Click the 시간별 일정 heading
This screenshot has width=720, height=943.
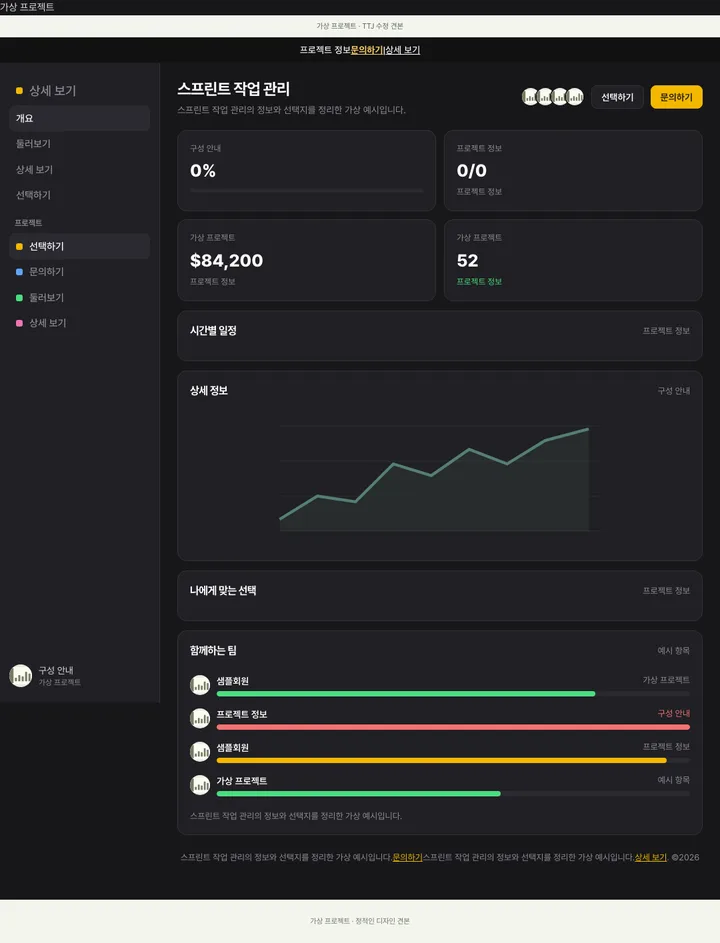[x=214, y=331]
